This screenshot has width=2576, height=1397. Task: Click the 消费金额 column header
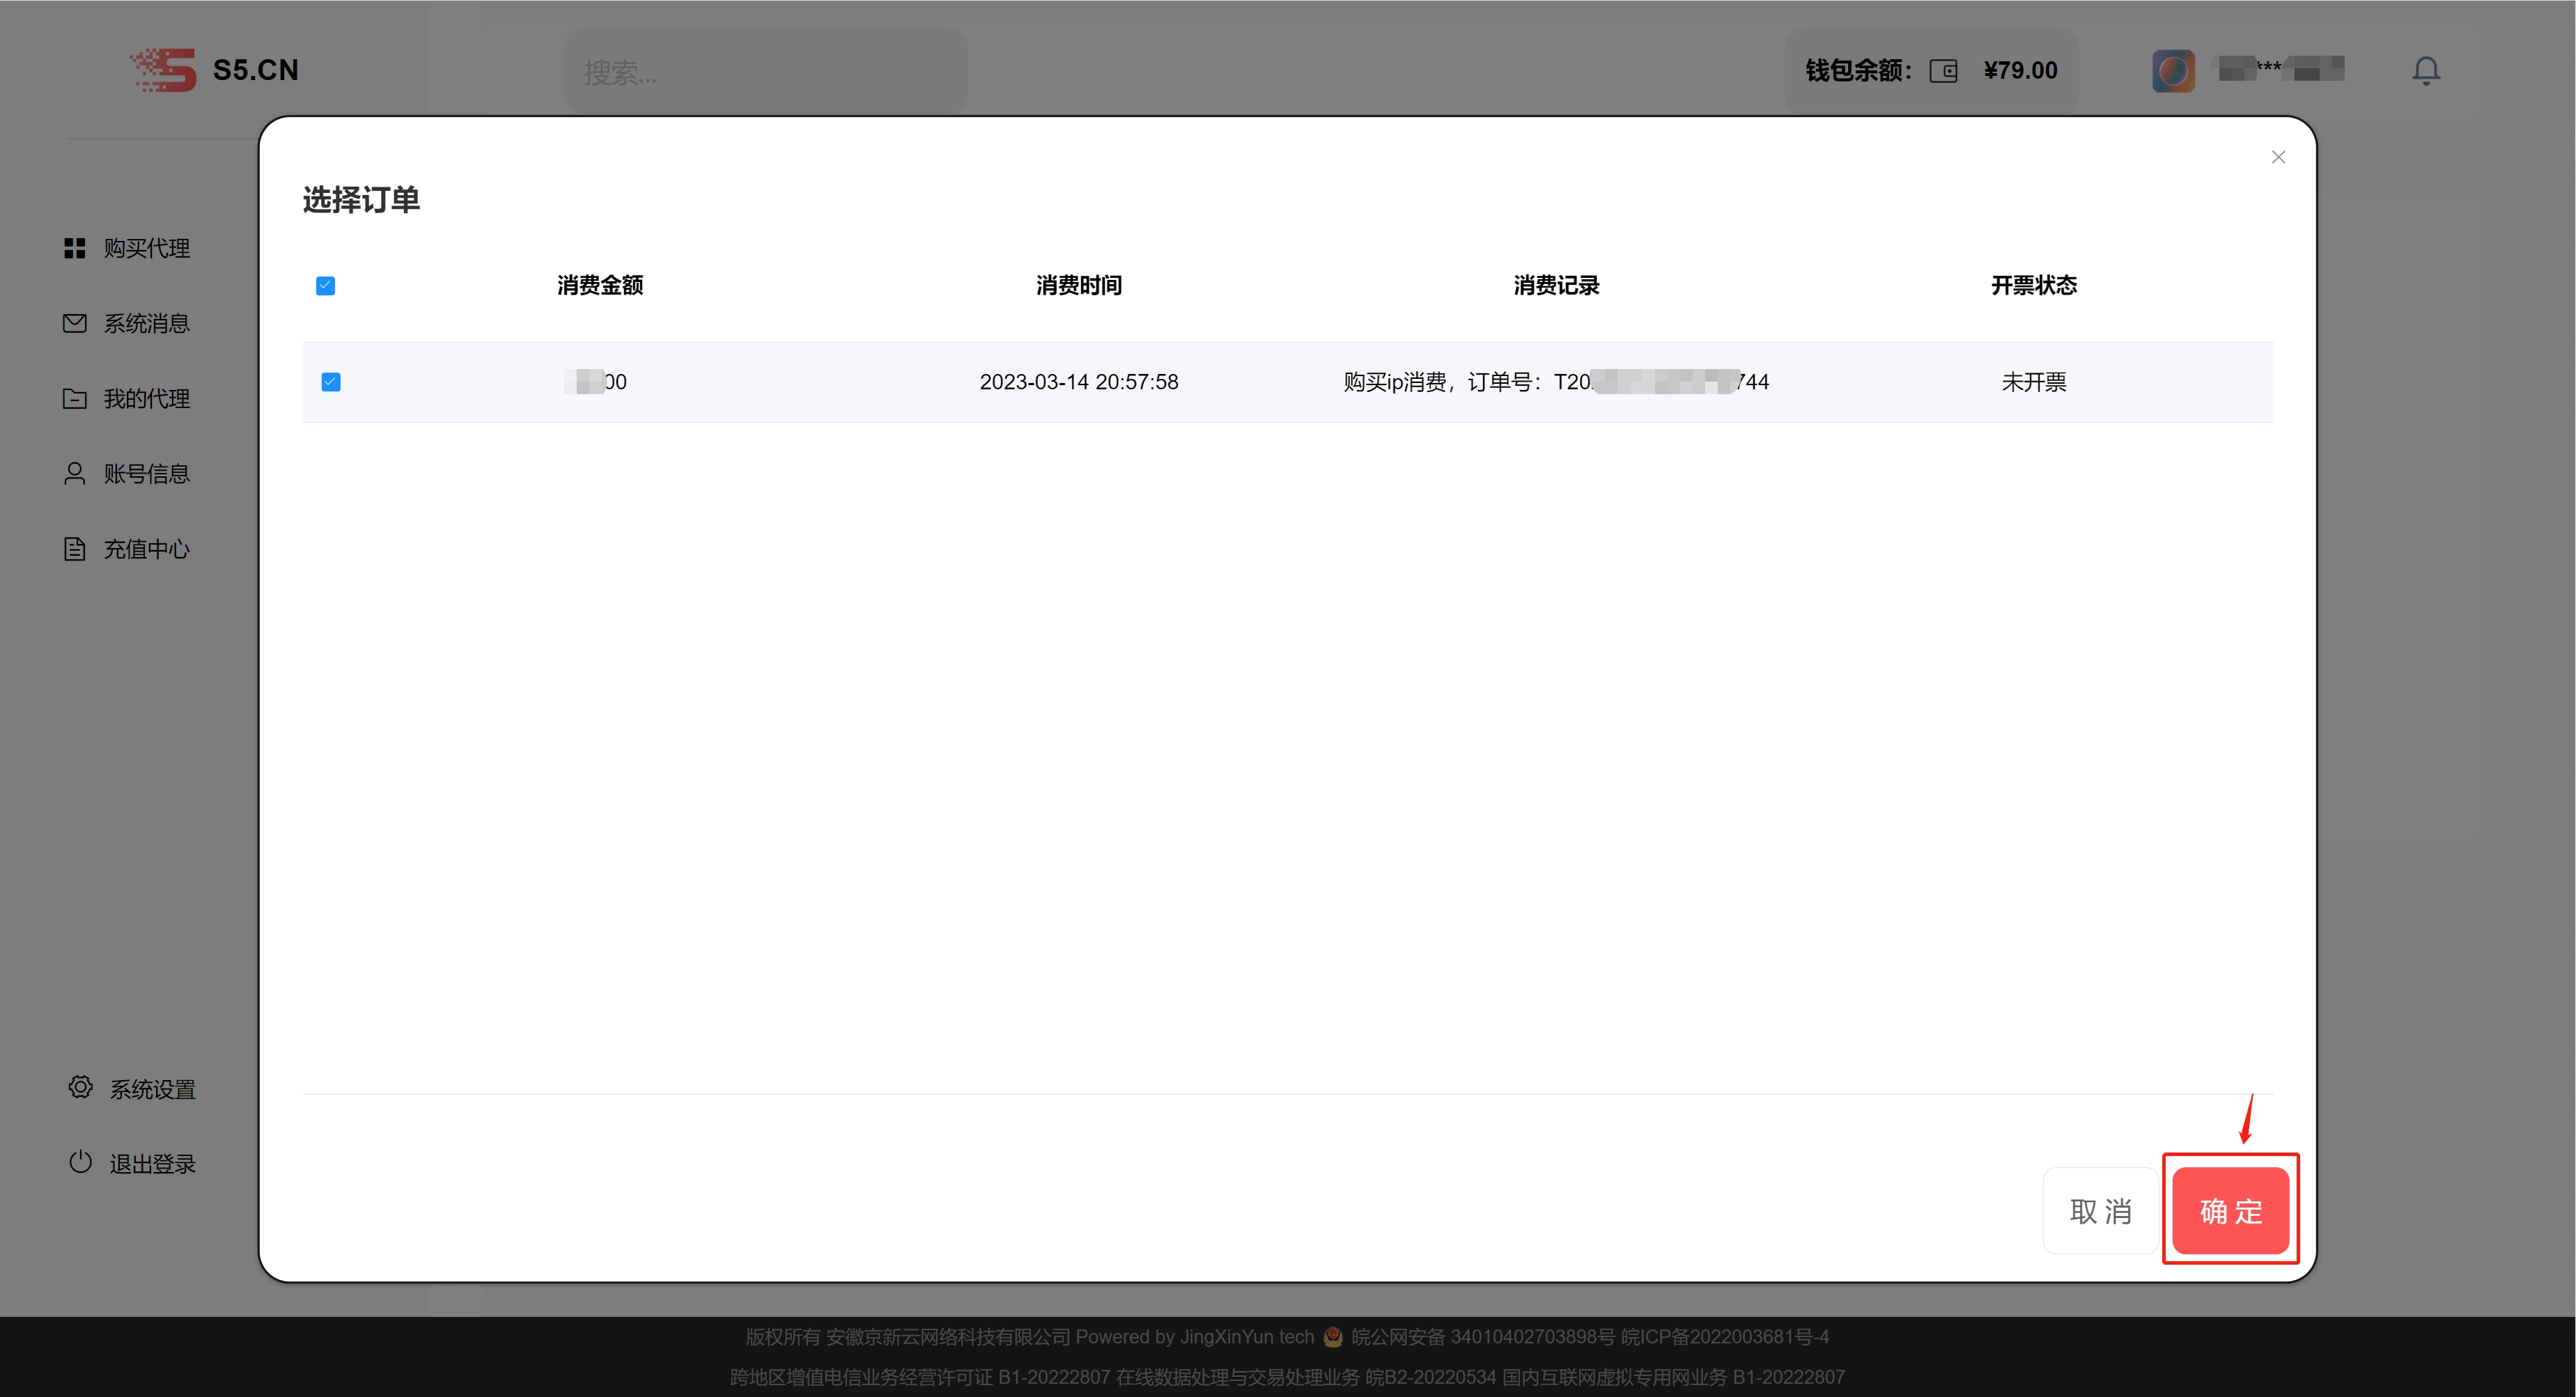tap(600, 286)
